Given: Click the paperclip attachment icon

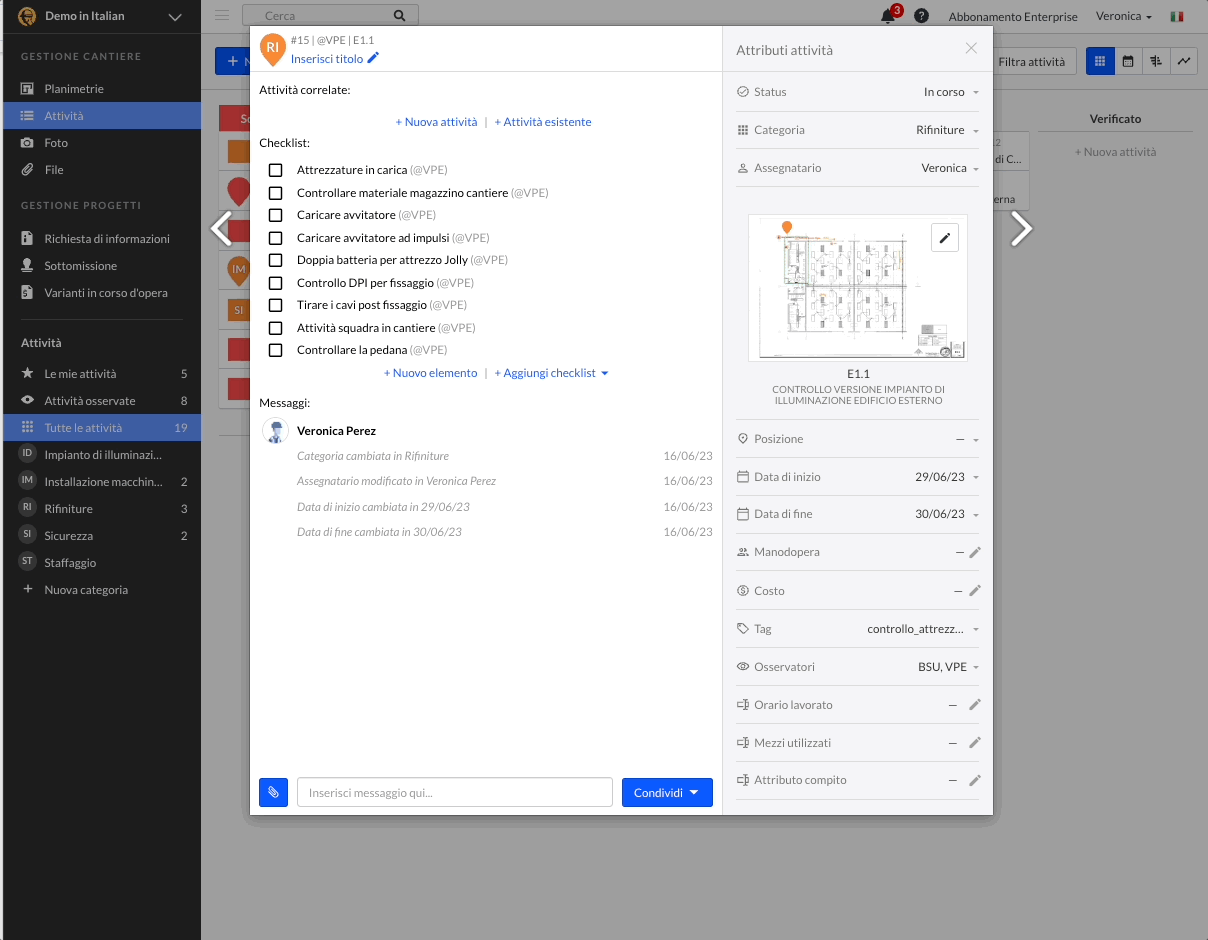Looking at the screenshot, I should tap(273, 792).
